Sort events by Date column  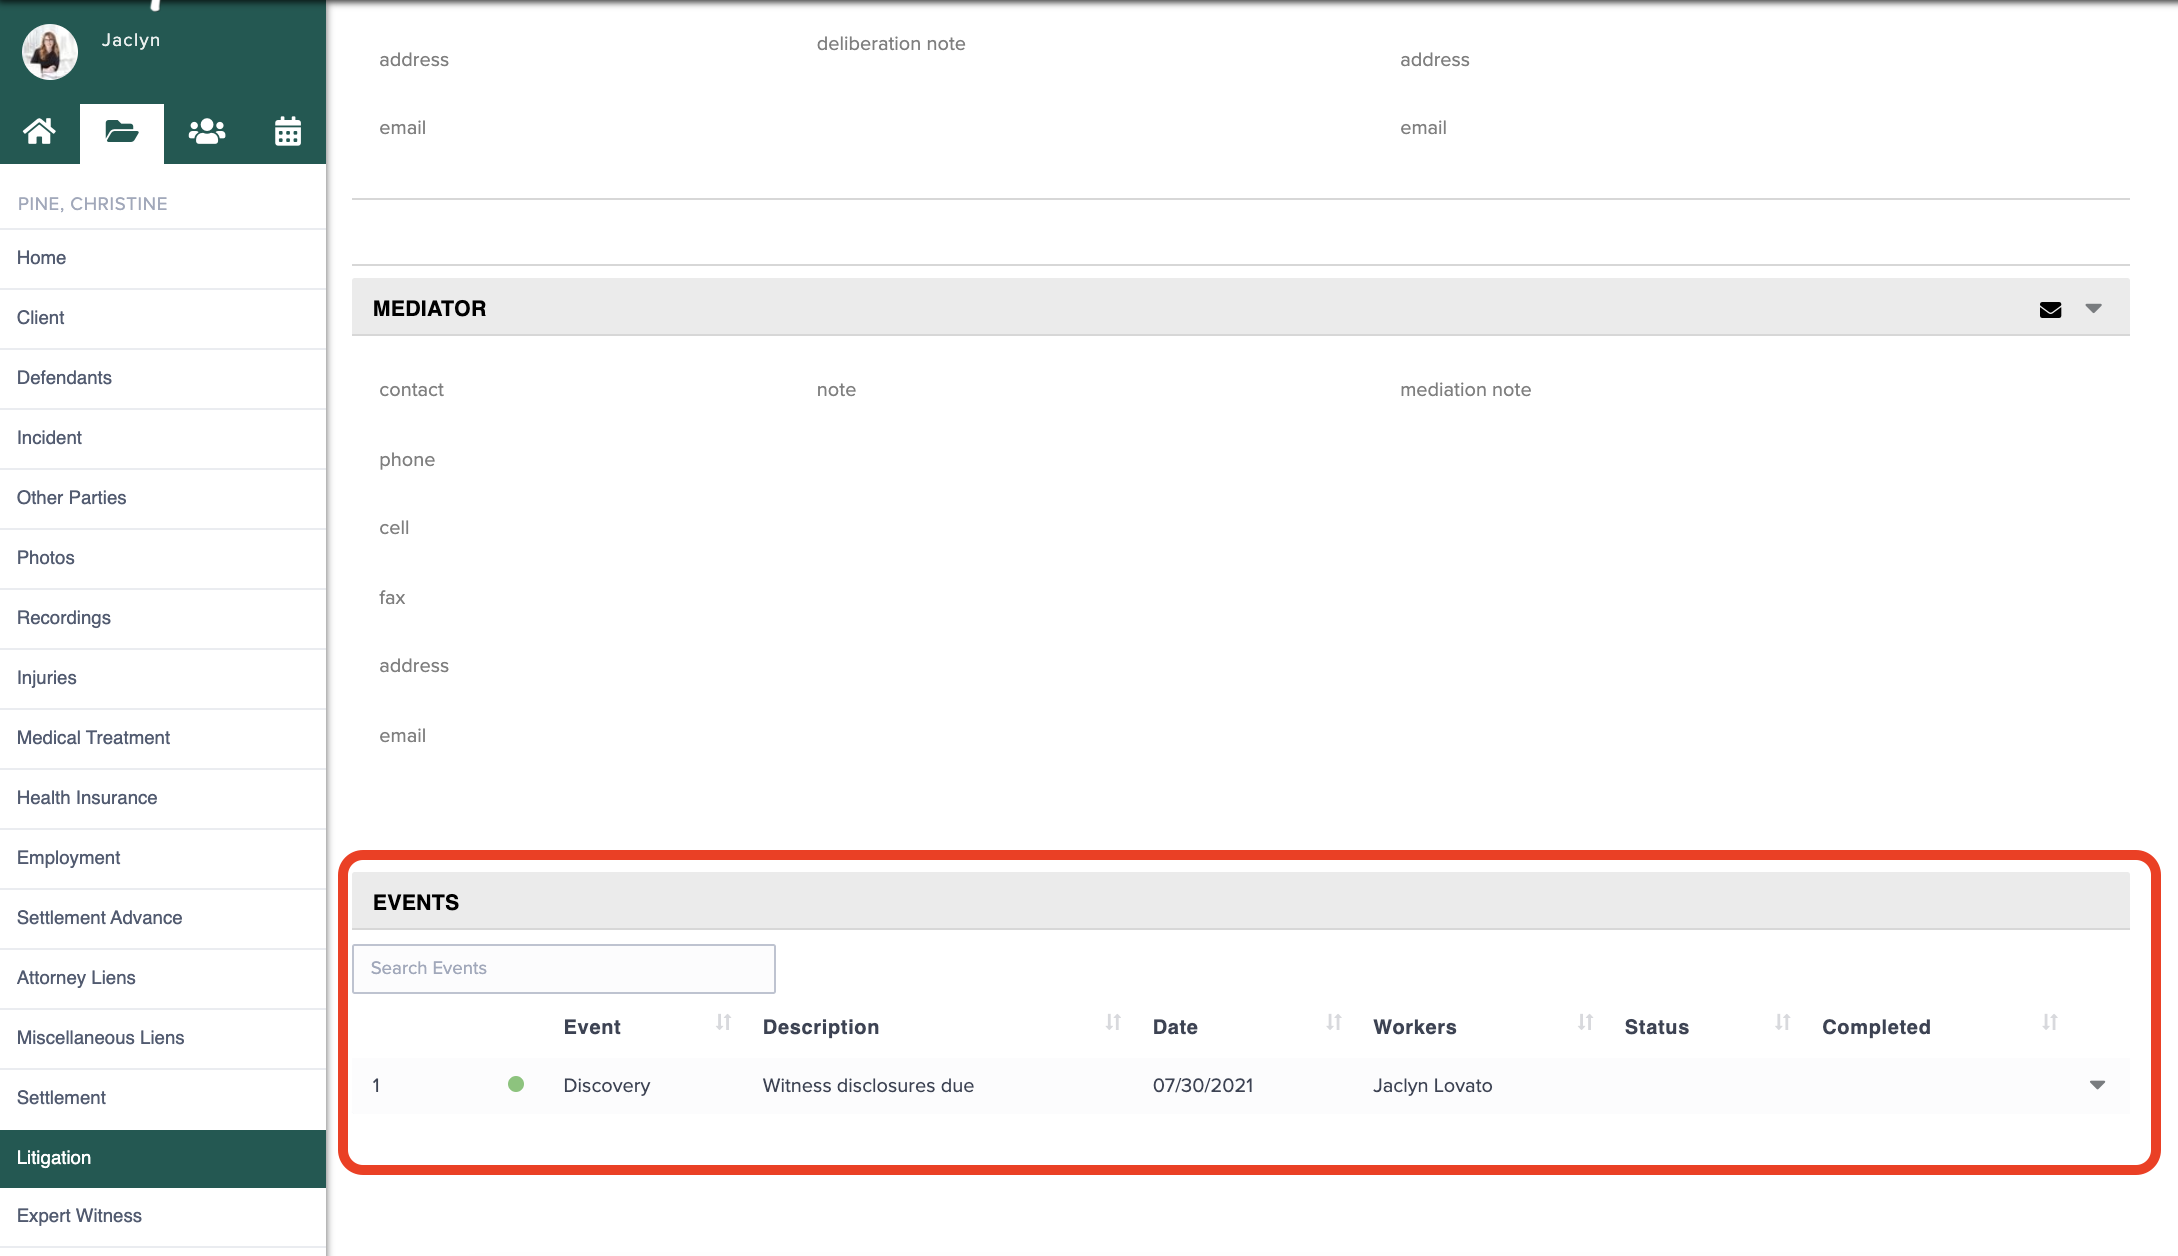point(1334,1022)
